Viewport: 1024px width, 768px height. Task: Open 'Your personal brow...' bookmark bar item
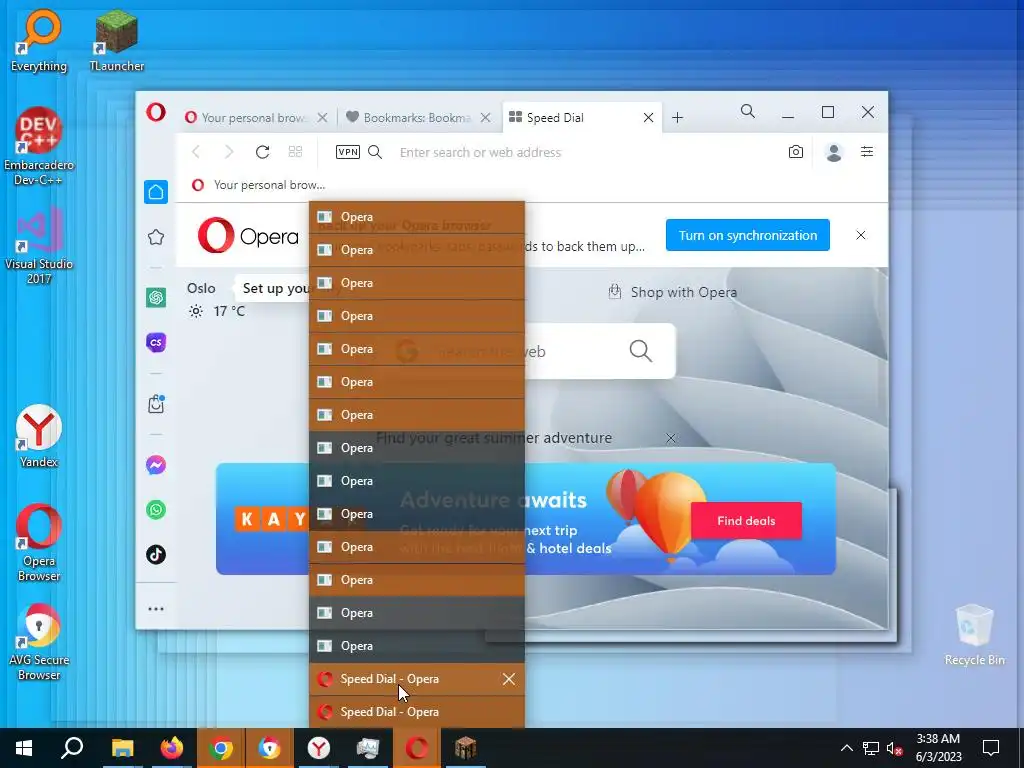258,185
